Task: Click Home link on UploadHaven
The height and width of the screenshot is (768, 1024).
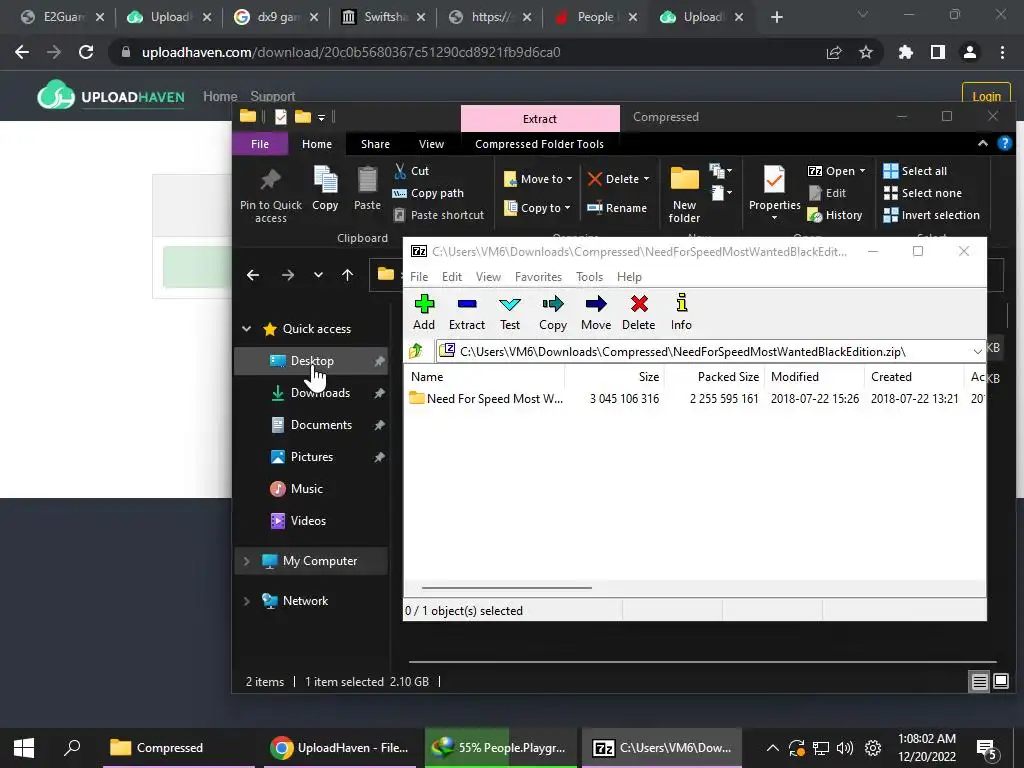Action: click(220, 97)
